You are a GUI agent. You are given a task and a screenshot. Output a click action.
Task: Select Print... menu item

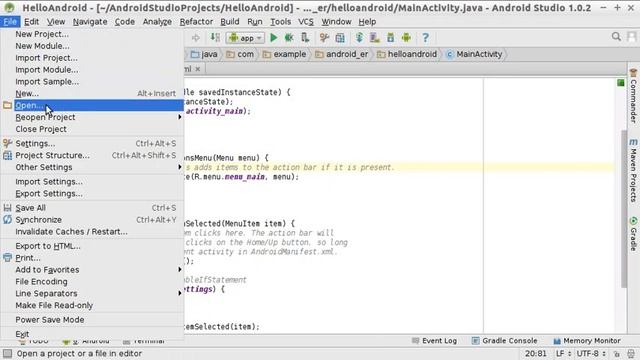click(x=92, y=258)
